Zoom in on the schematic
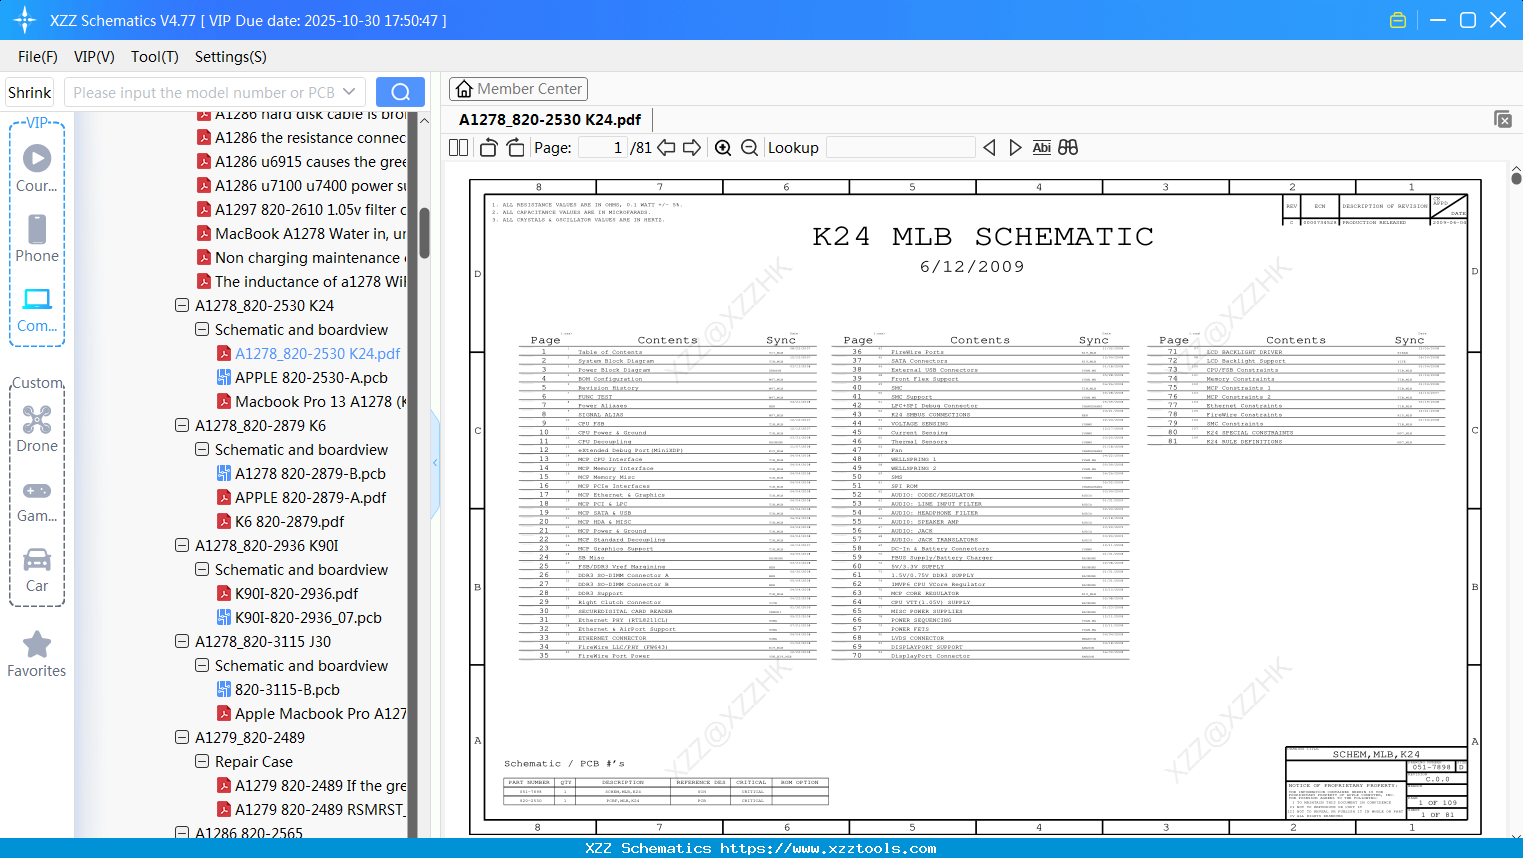The height and width of the screenshot is (858, 1523). 723,148
